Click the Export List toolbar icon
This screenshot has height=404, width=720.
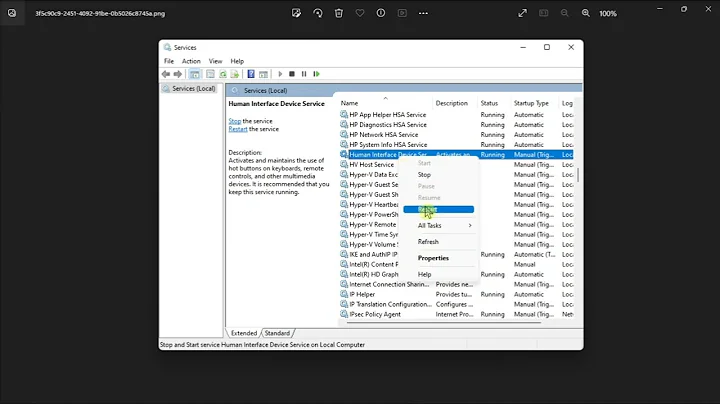pos(235,74)
